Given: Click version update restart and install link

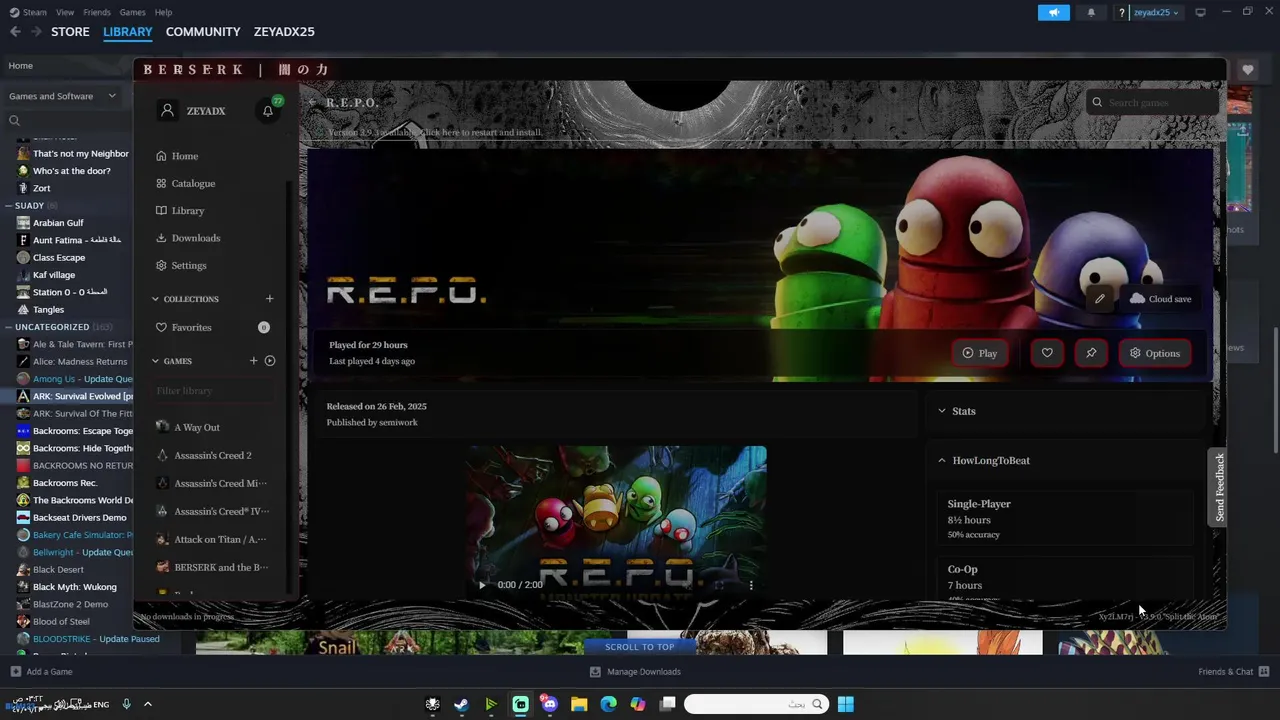Looking at the screenshot, I should coord(435,132).
